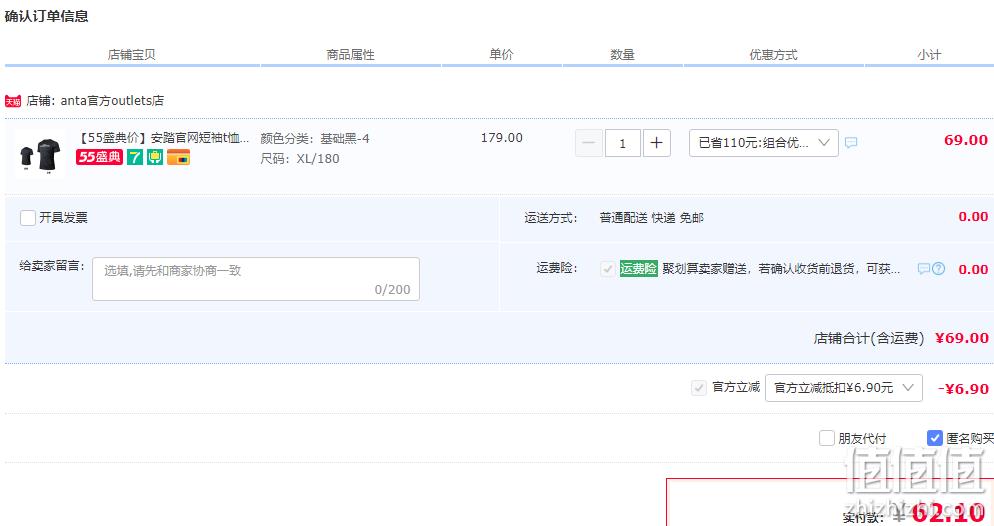Toggle the 官方立减 checkbox

[699, 388]
